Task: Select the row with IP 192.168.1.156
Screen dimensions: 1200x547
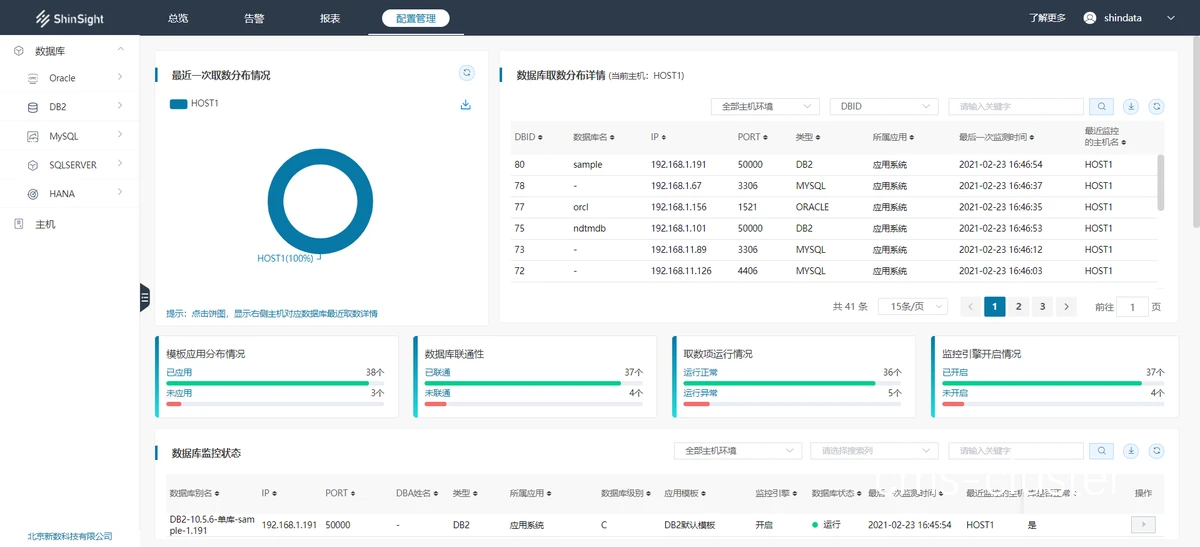Action: pos(836,207)
